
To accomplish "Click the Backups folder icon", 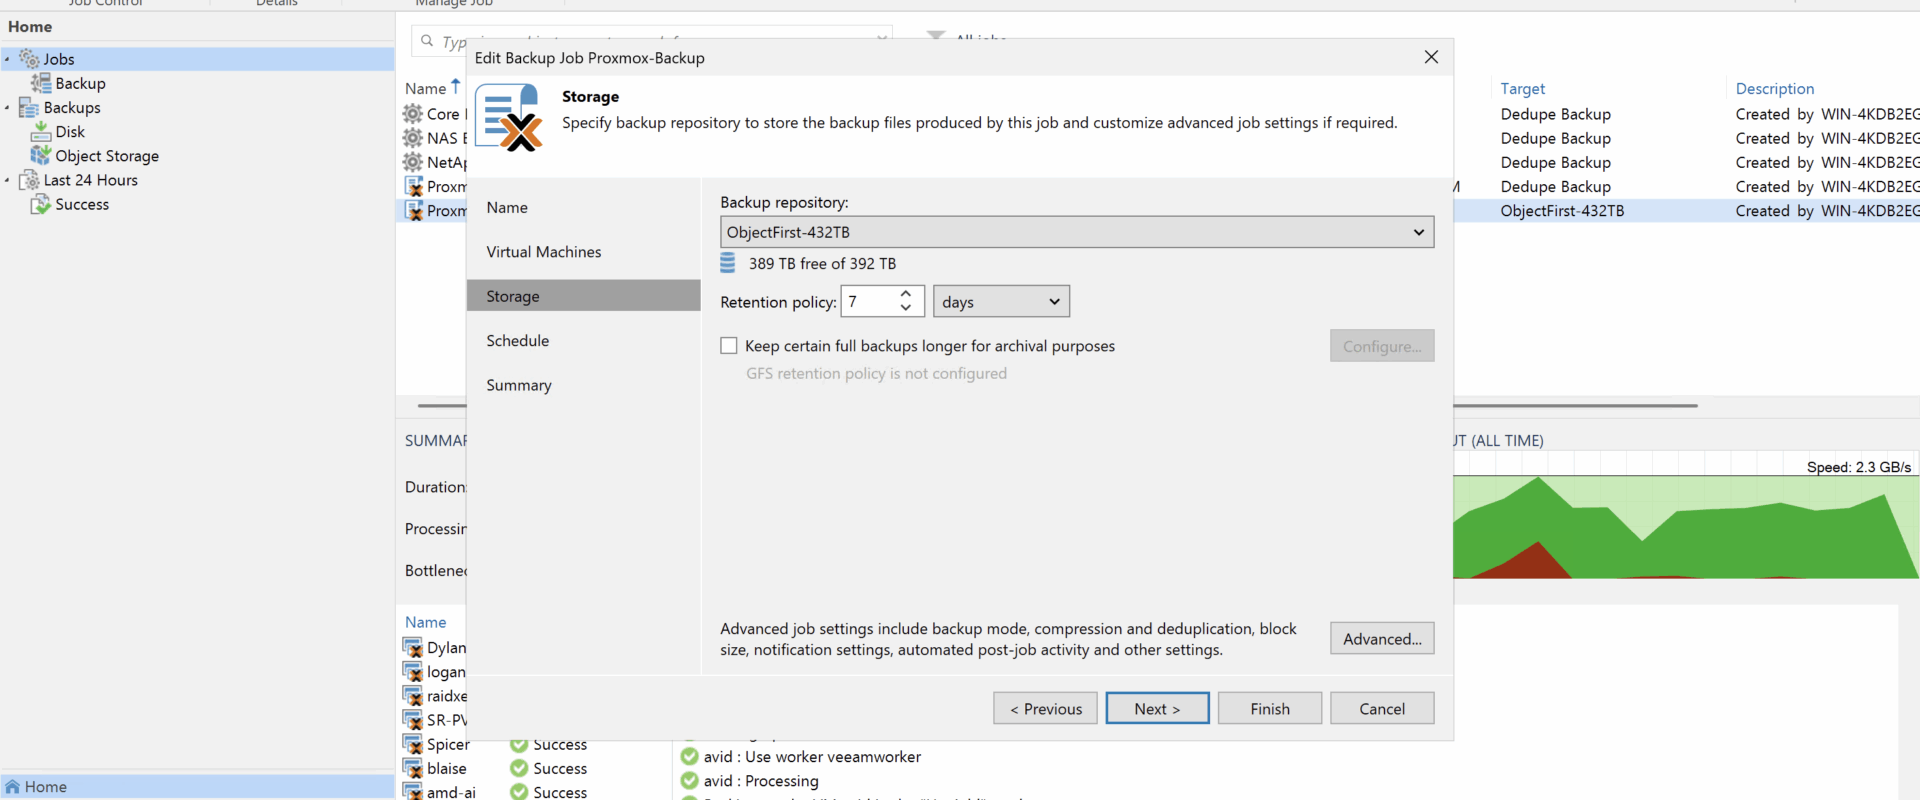I will 29,107.
